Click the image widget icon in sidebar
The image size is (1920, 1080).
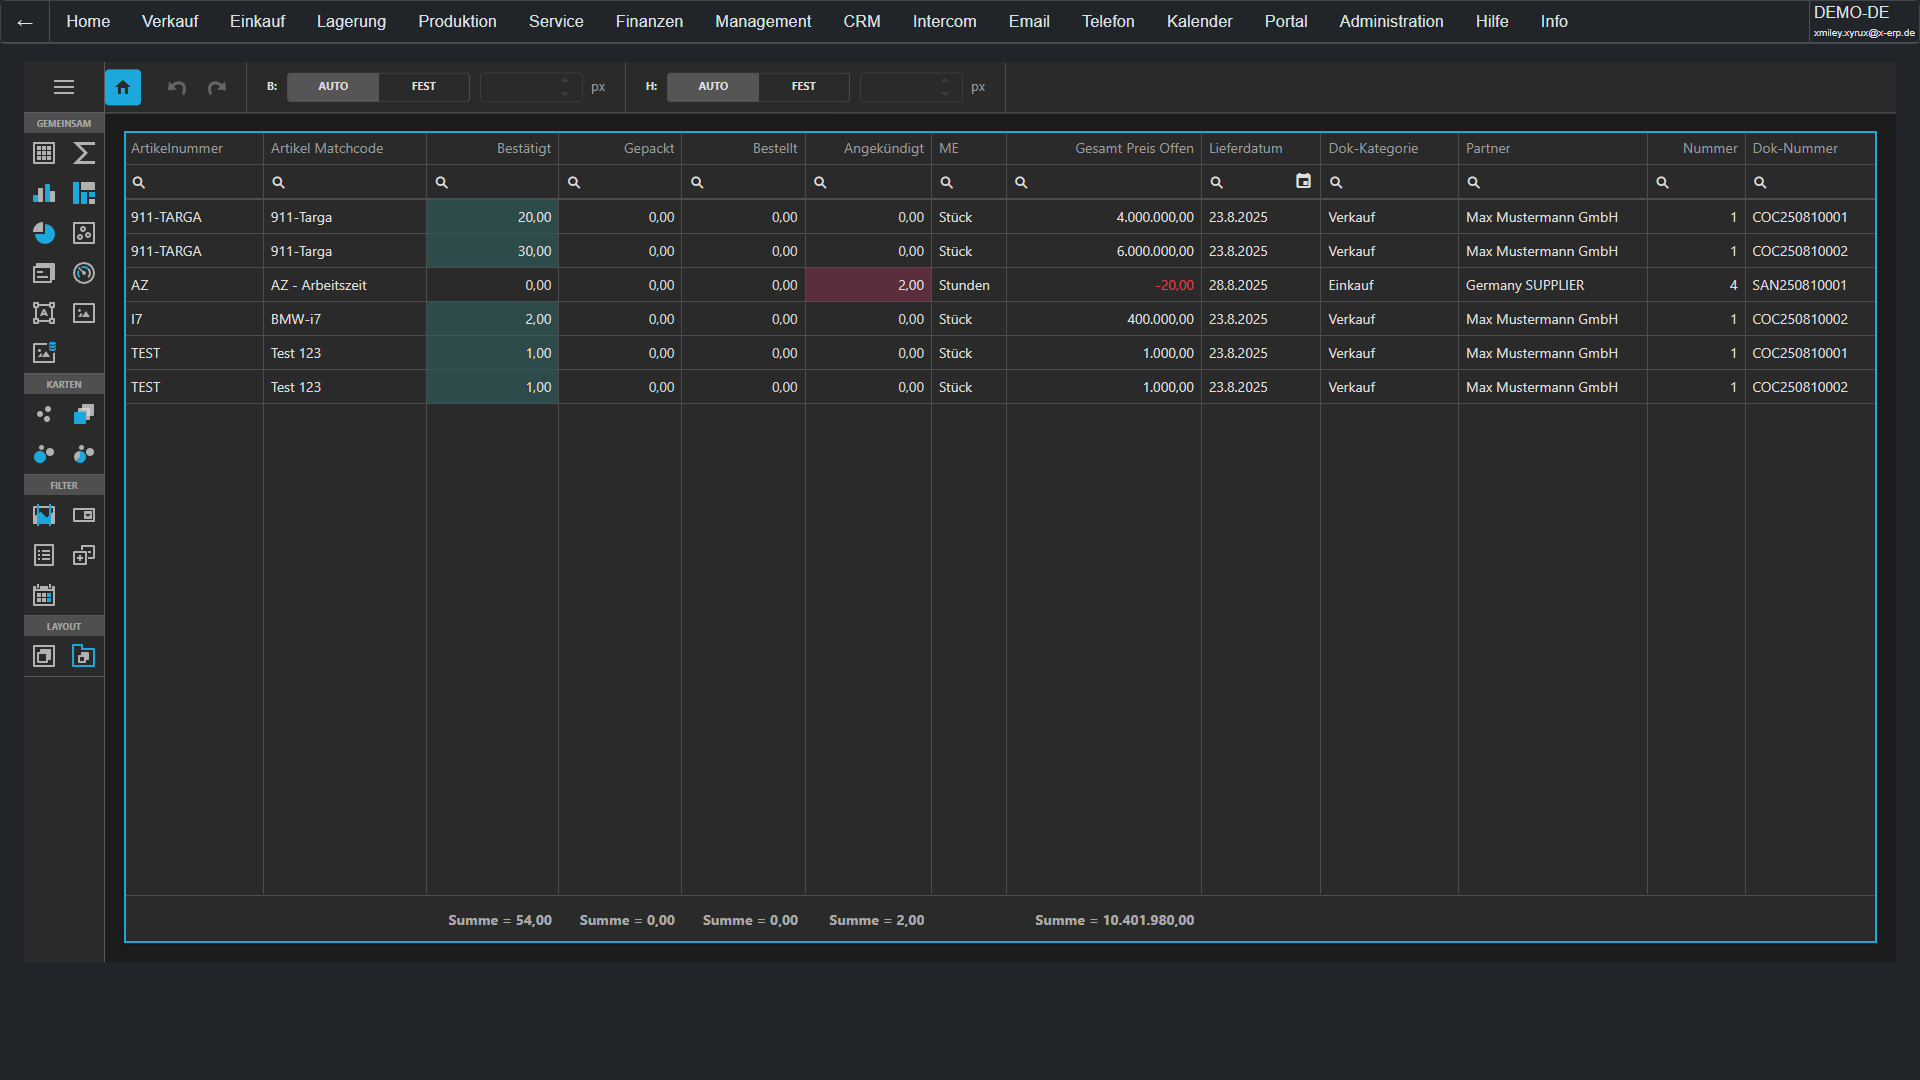84,313
